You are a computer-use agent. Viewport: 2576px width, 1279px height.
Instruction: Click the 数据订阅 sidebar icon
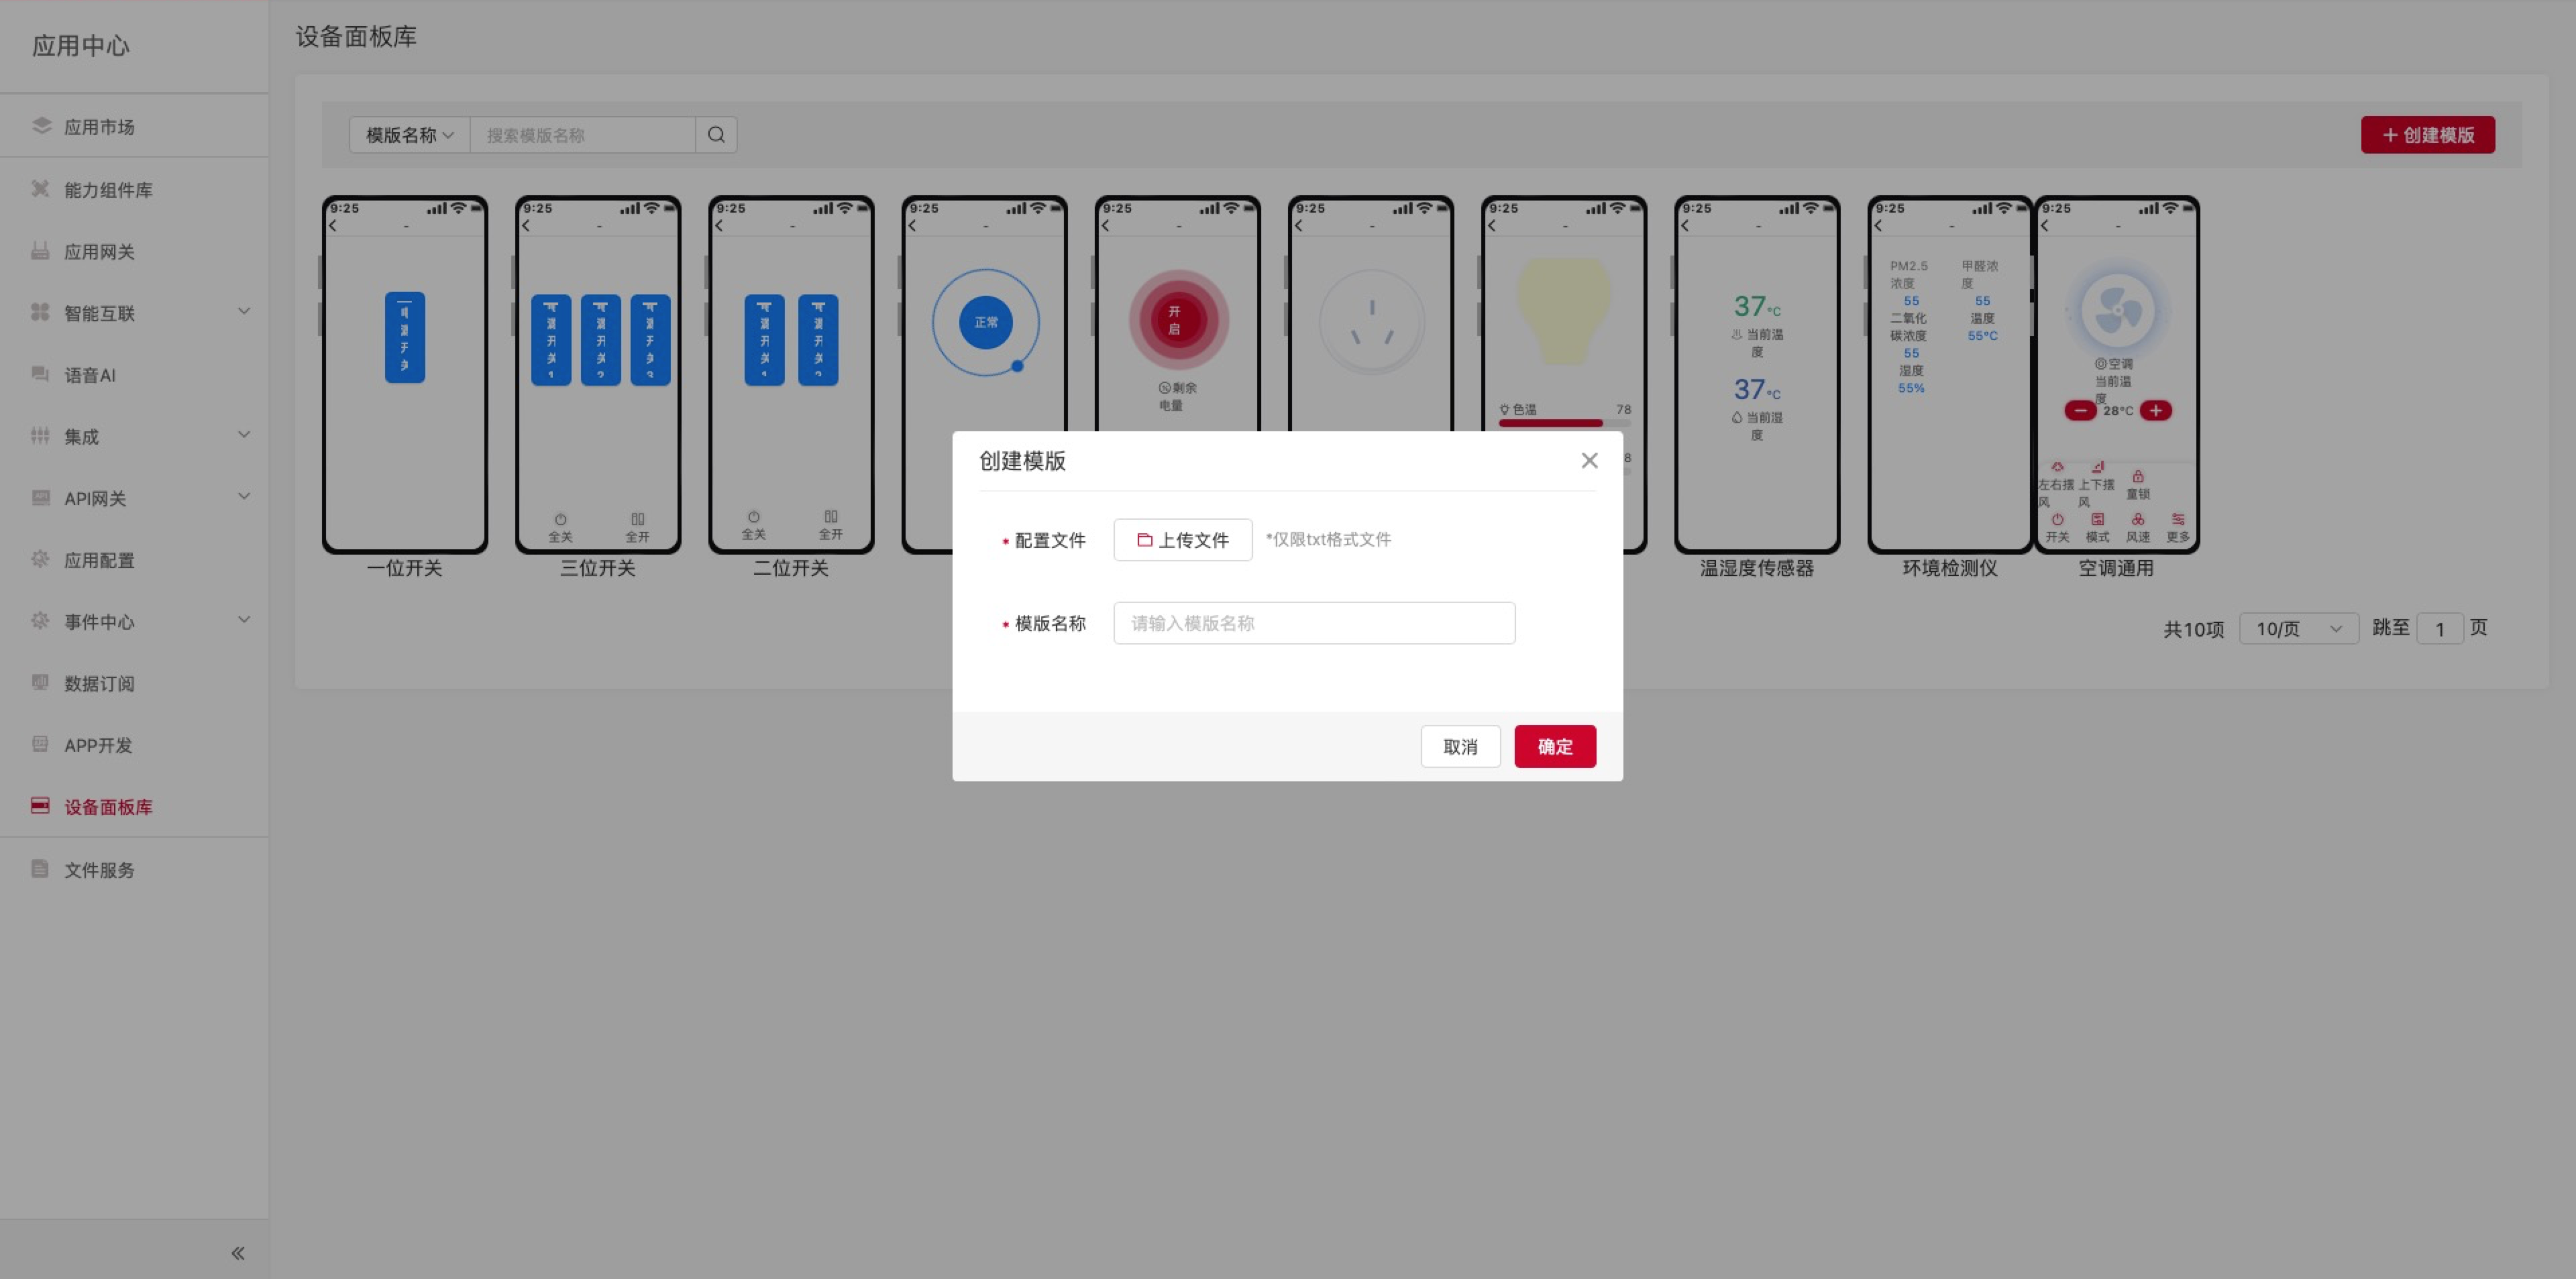[x=41, y=683]
